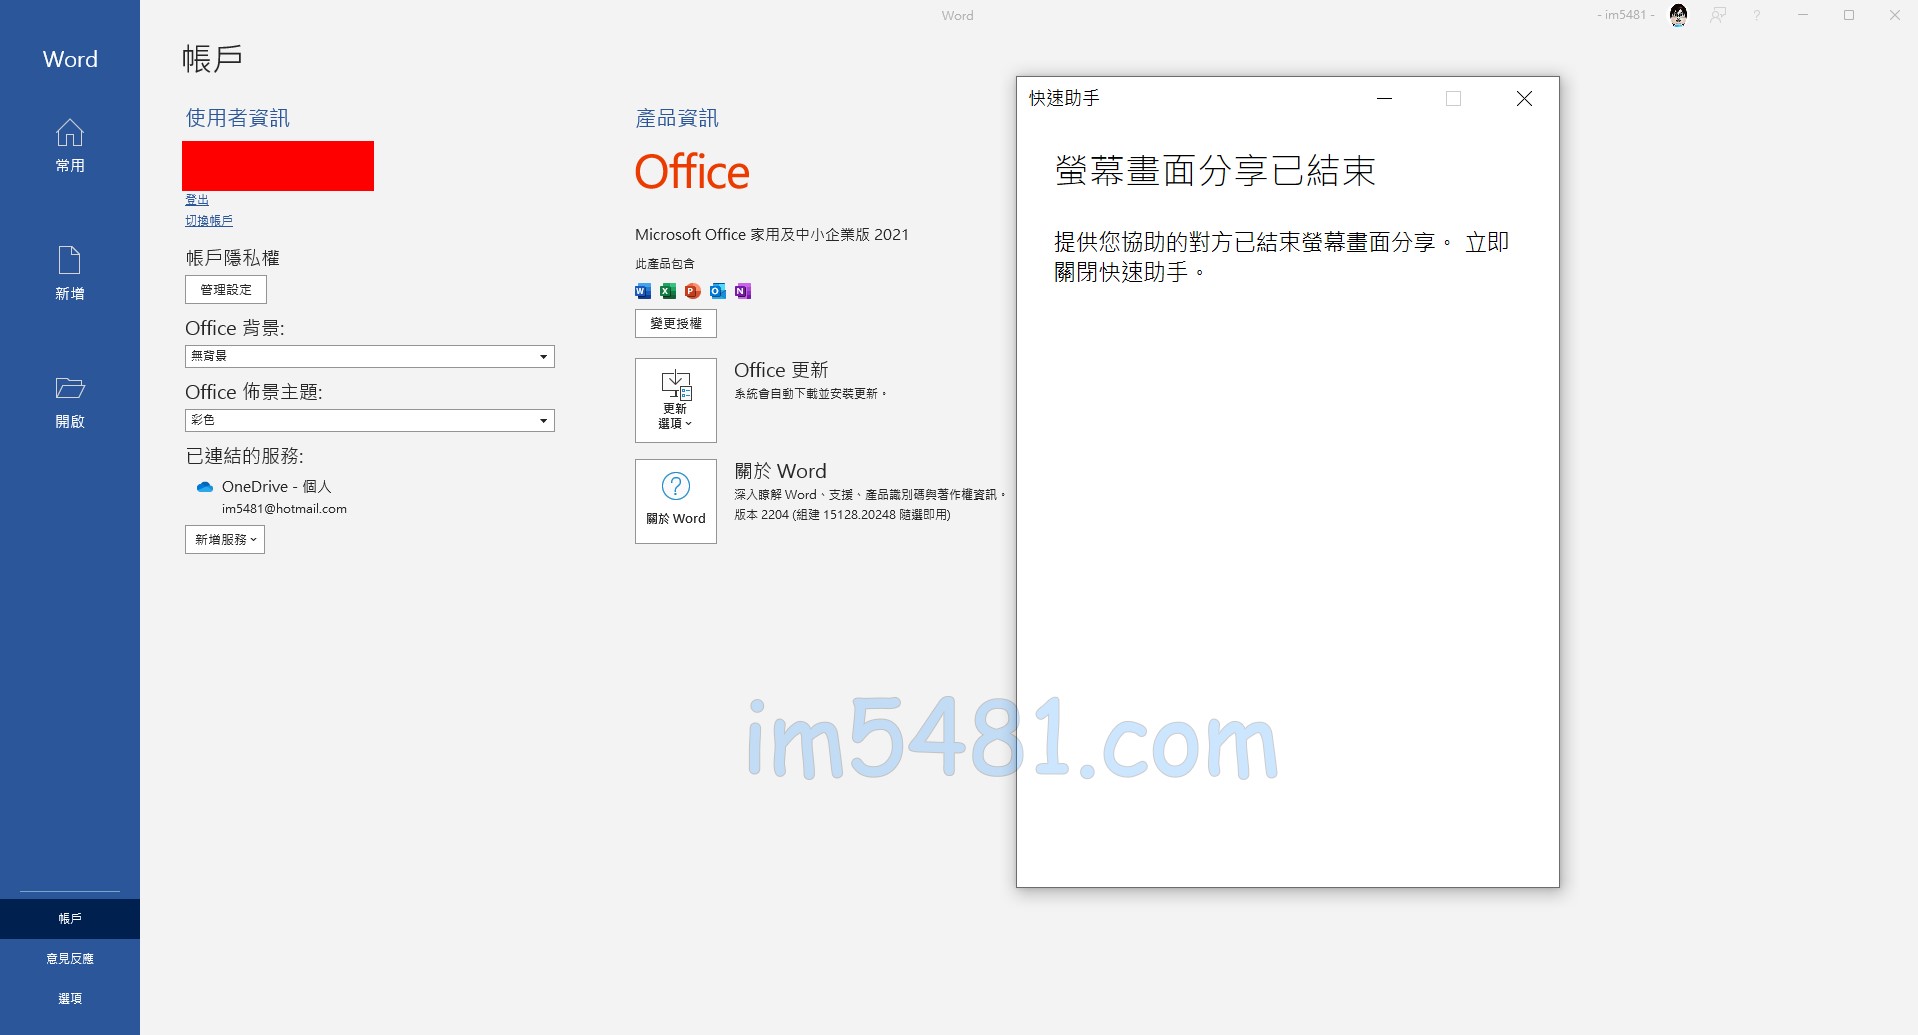Click the OneDrive cloud icon
Image resolution: width=1918 pixels, height=1035 pixels.
pos(205,487)
